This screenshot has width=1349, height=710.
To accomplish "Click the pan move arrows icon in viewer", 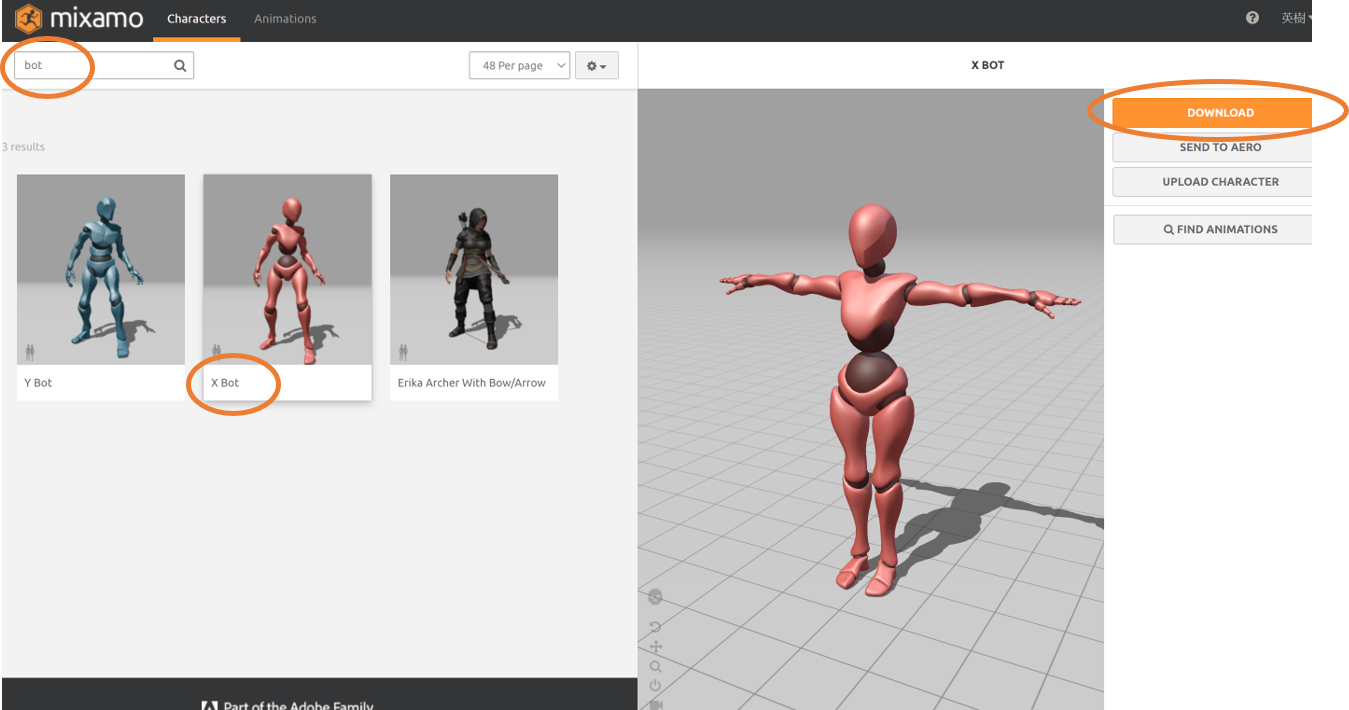I will coord(655,647).
